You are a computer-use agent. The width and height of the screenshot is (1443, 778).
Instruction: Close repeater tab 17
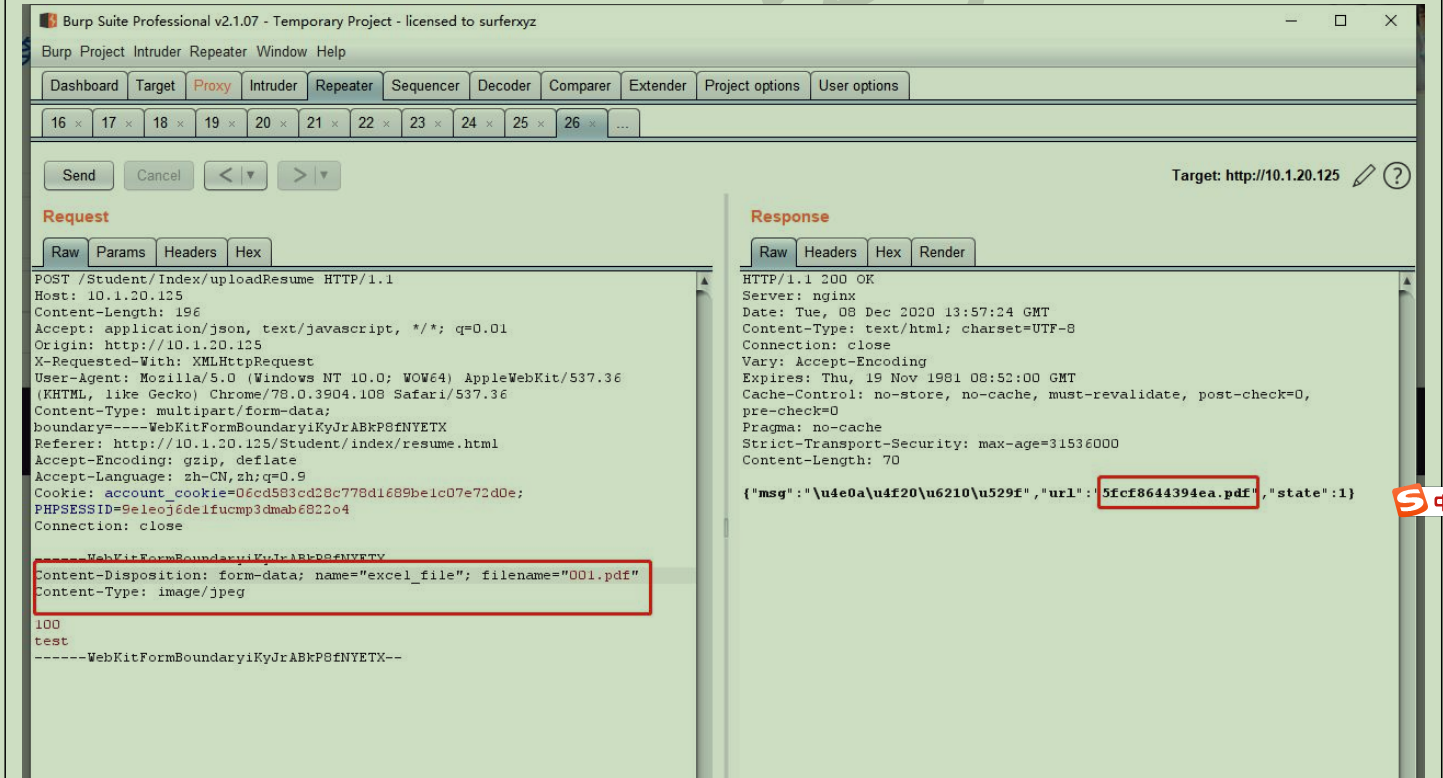130,124
